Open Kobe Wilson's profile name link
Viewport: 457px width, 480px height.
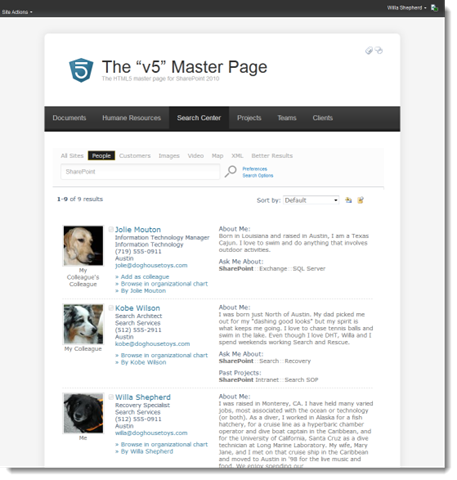(138, 308)
